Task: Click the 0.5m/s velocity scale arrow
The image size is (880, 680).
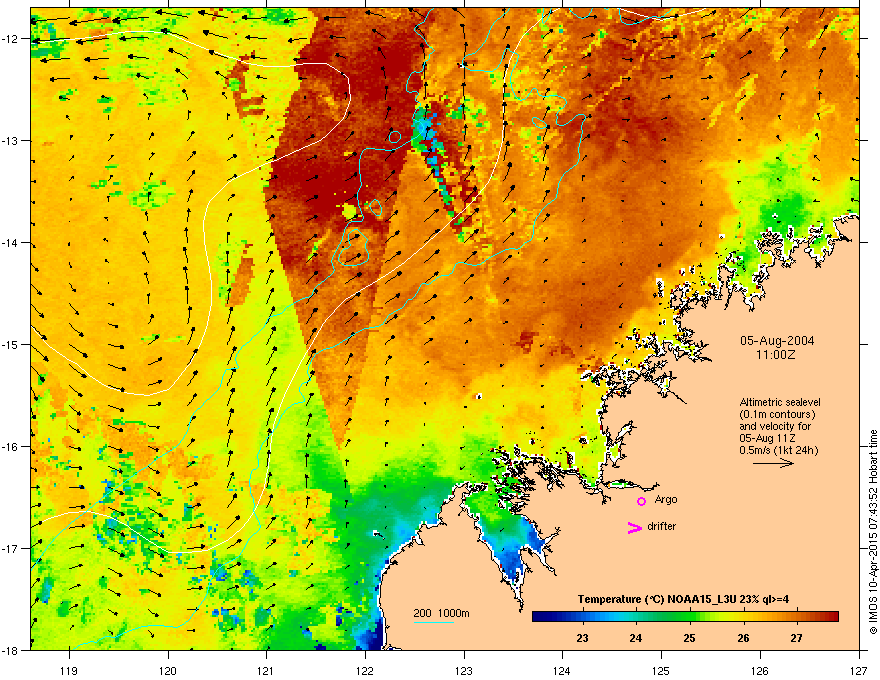Action: (773, 463)
